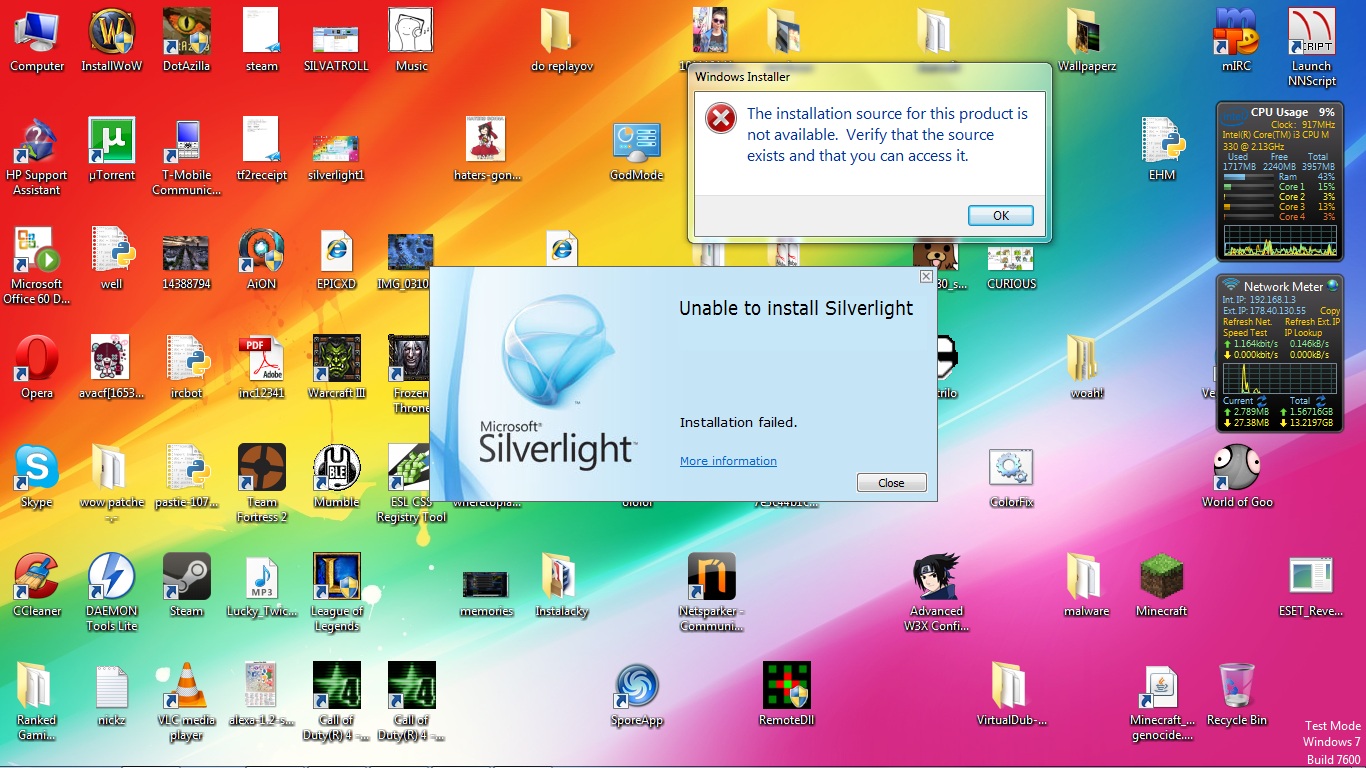Select the DAEMON Tools Lite shortcut
The width and height of the screenshot is (1366, 768).
pyautogui.click(x=112, y=592)
